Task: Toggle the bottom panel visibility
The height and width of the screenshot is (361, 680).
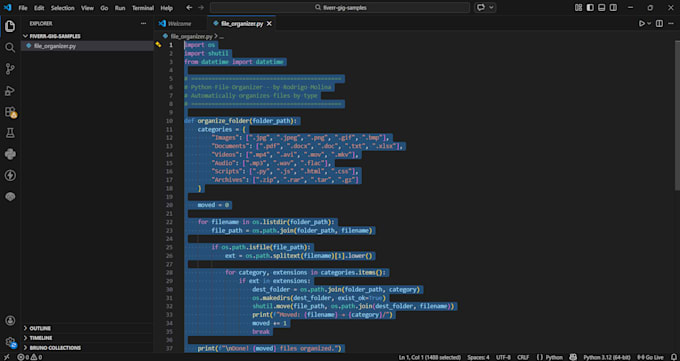Action: coord(602,7)
